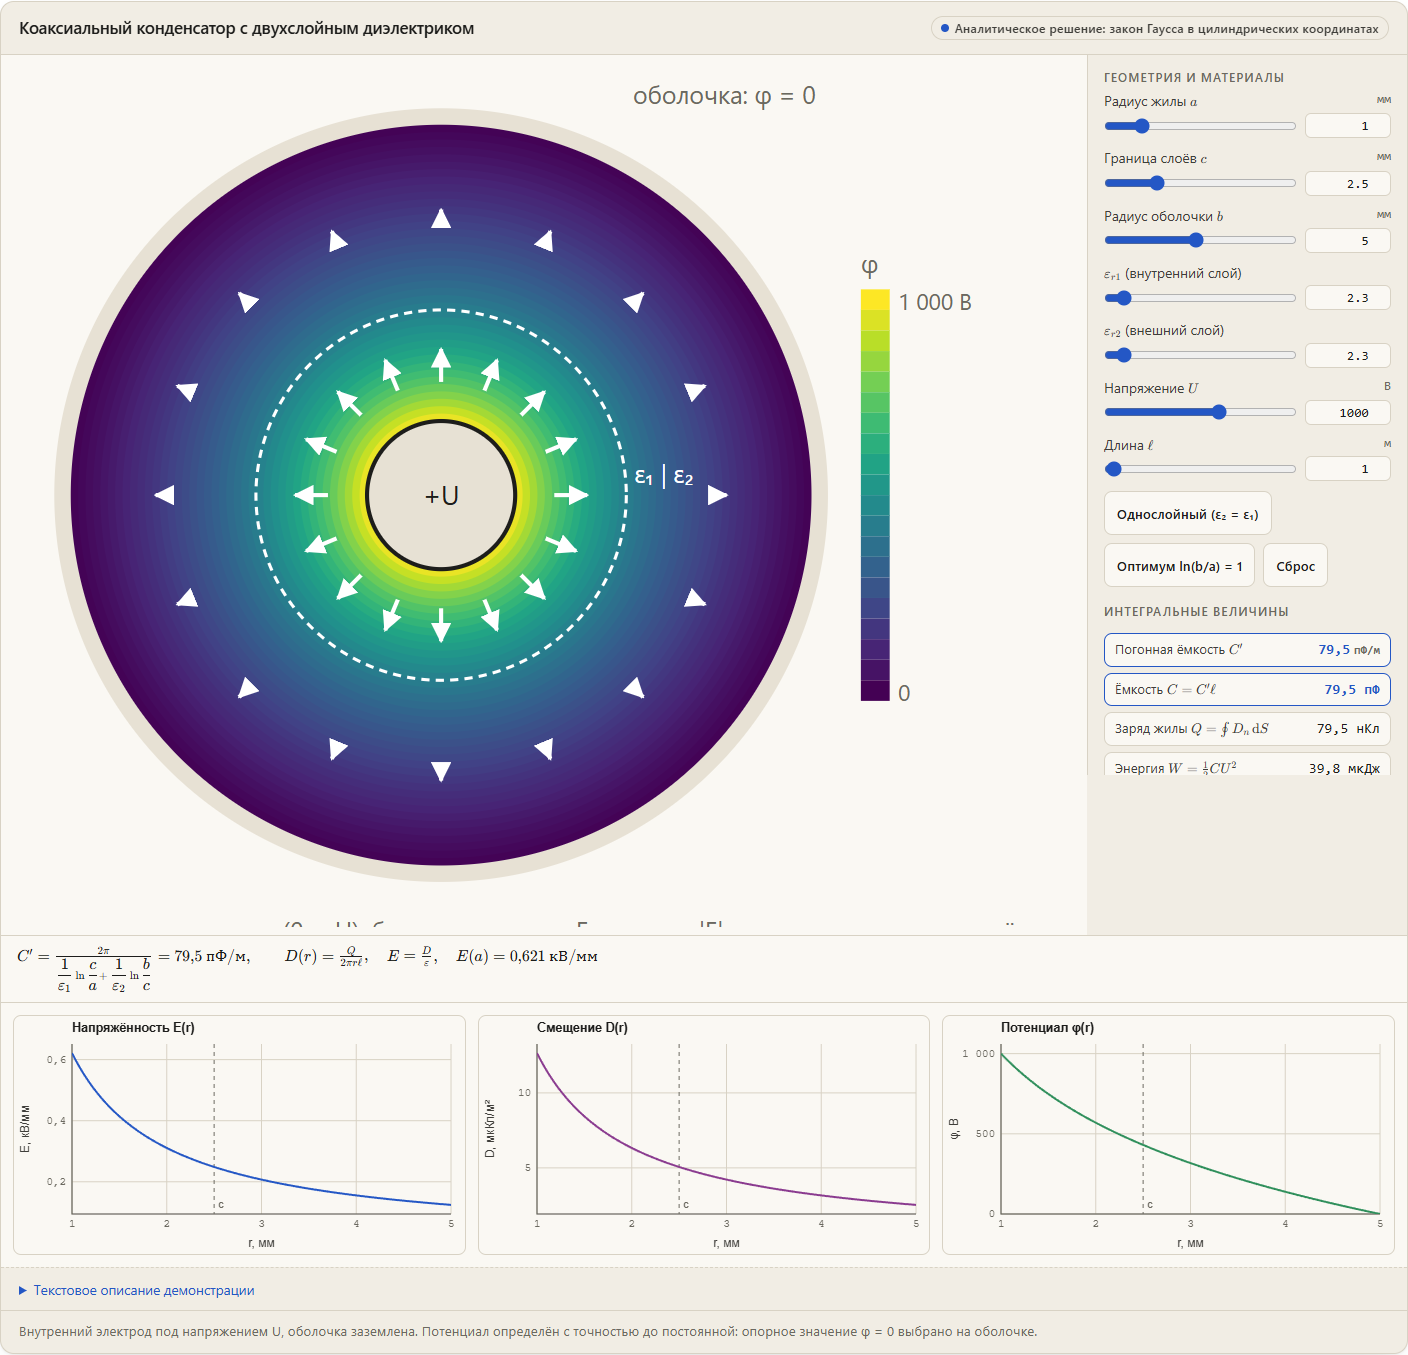Focus the core radius value input field
The image size is (1408, 1355).
(x=1348, y=126)
